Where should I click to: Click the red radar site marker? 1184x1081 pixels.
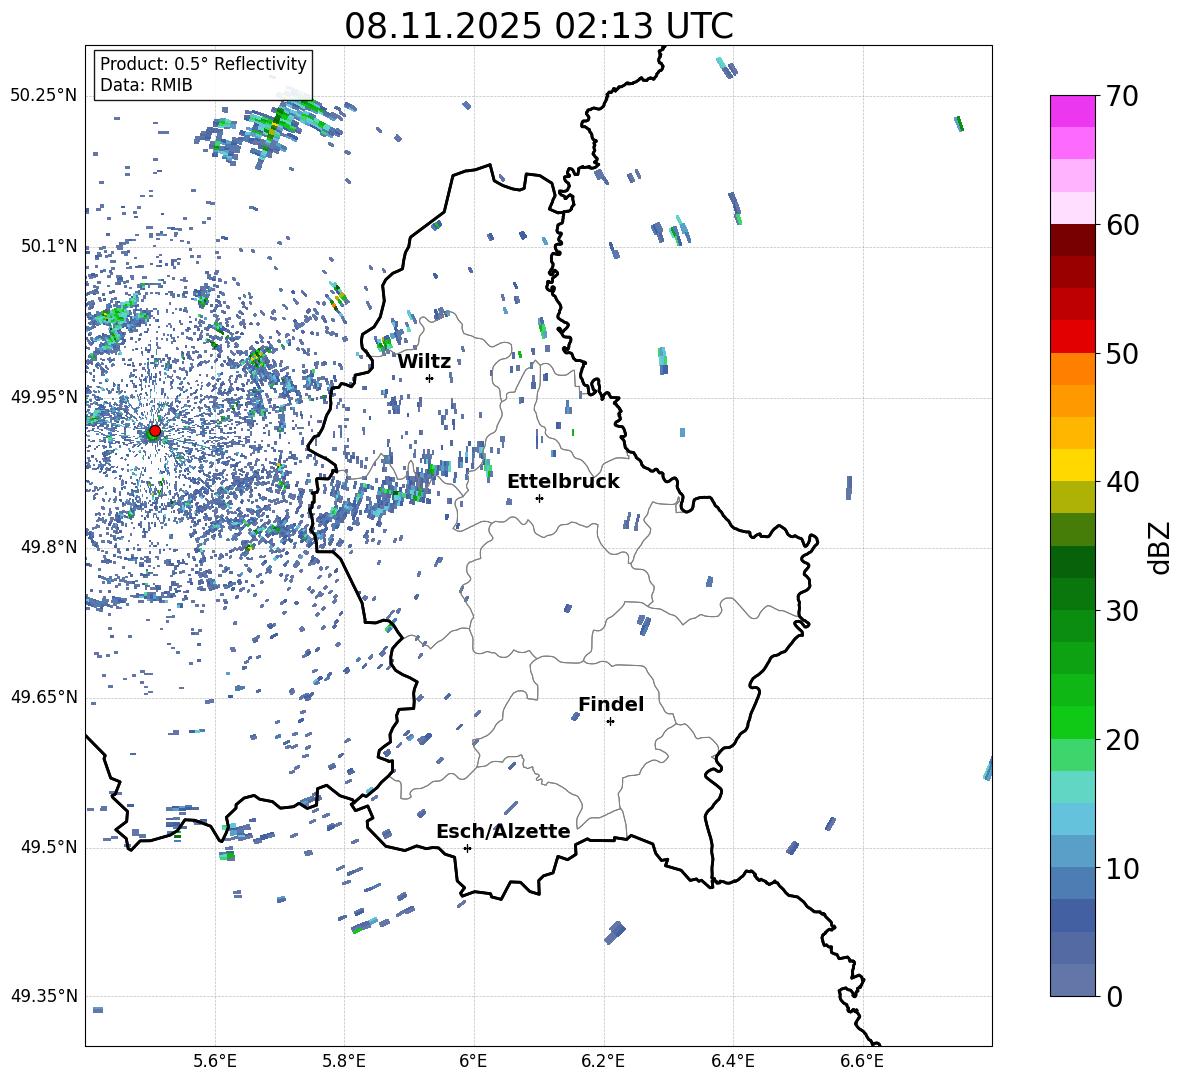point(155,431)
